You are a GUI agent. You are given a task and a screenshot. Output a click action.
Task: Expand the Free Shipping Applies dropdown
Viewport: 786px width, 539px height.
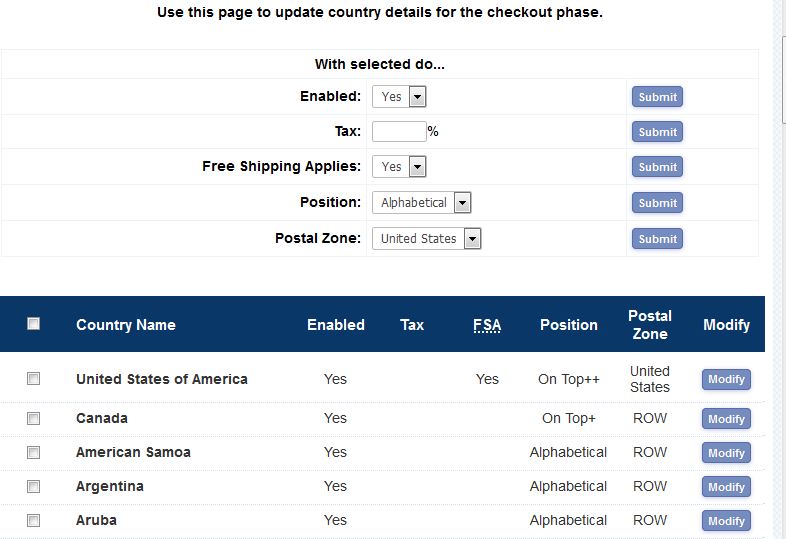[399, 167]
